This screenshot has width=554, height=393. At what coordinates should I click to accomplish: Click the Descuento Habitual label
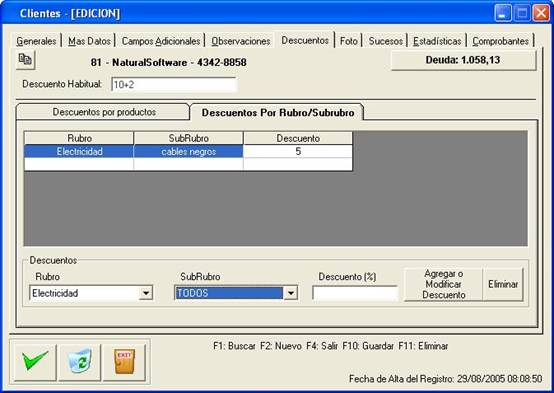pos(62,84)
